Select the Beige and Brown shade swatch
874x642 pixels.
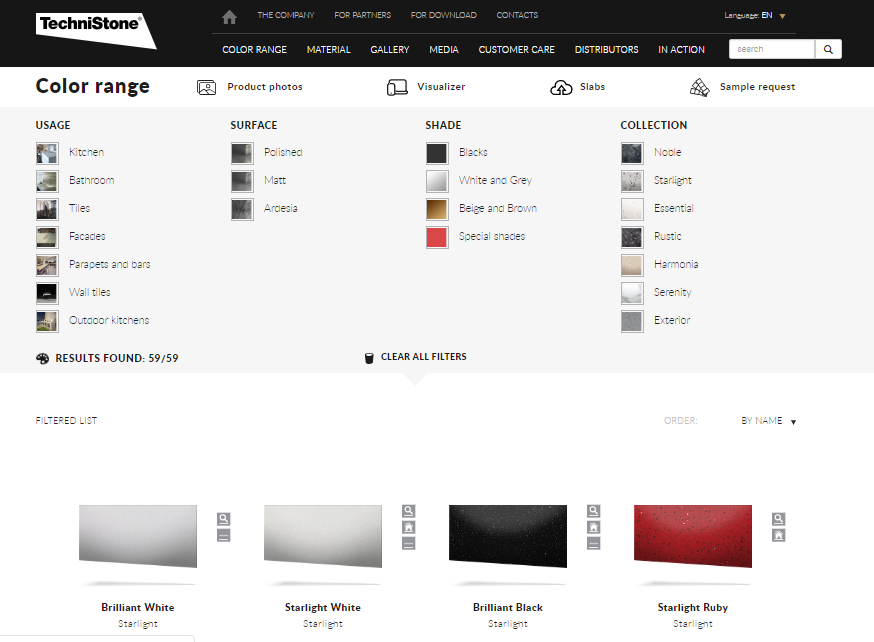pyautogui.click(x=437, y=209)
